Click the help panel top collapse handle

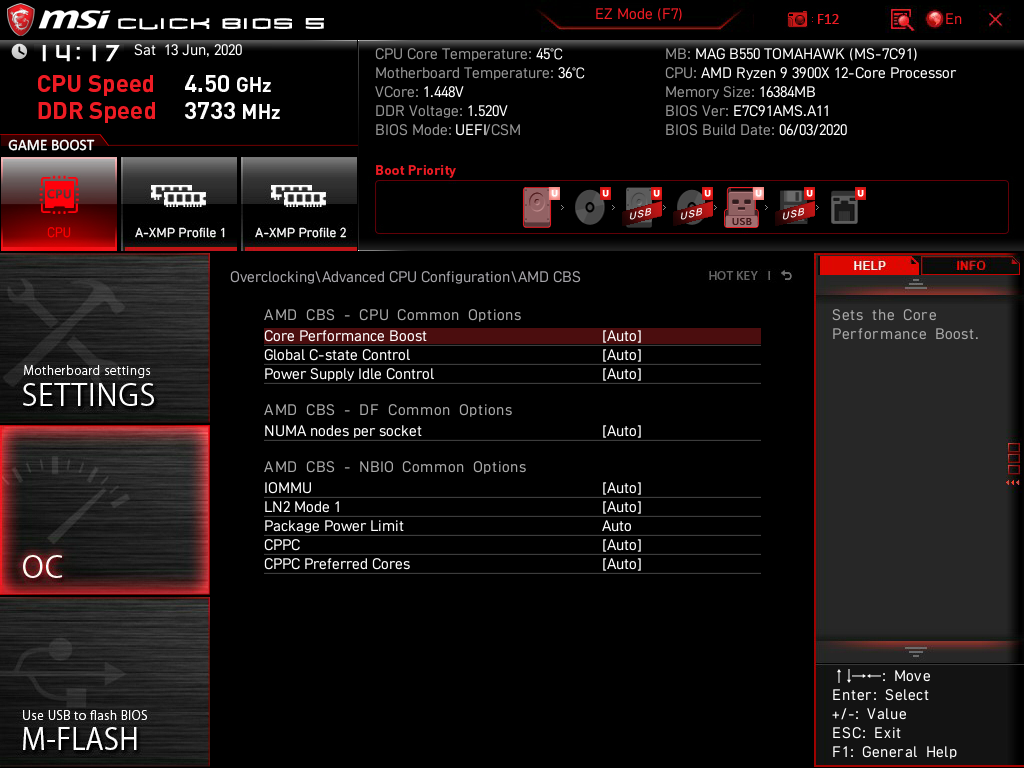(916, 283)
